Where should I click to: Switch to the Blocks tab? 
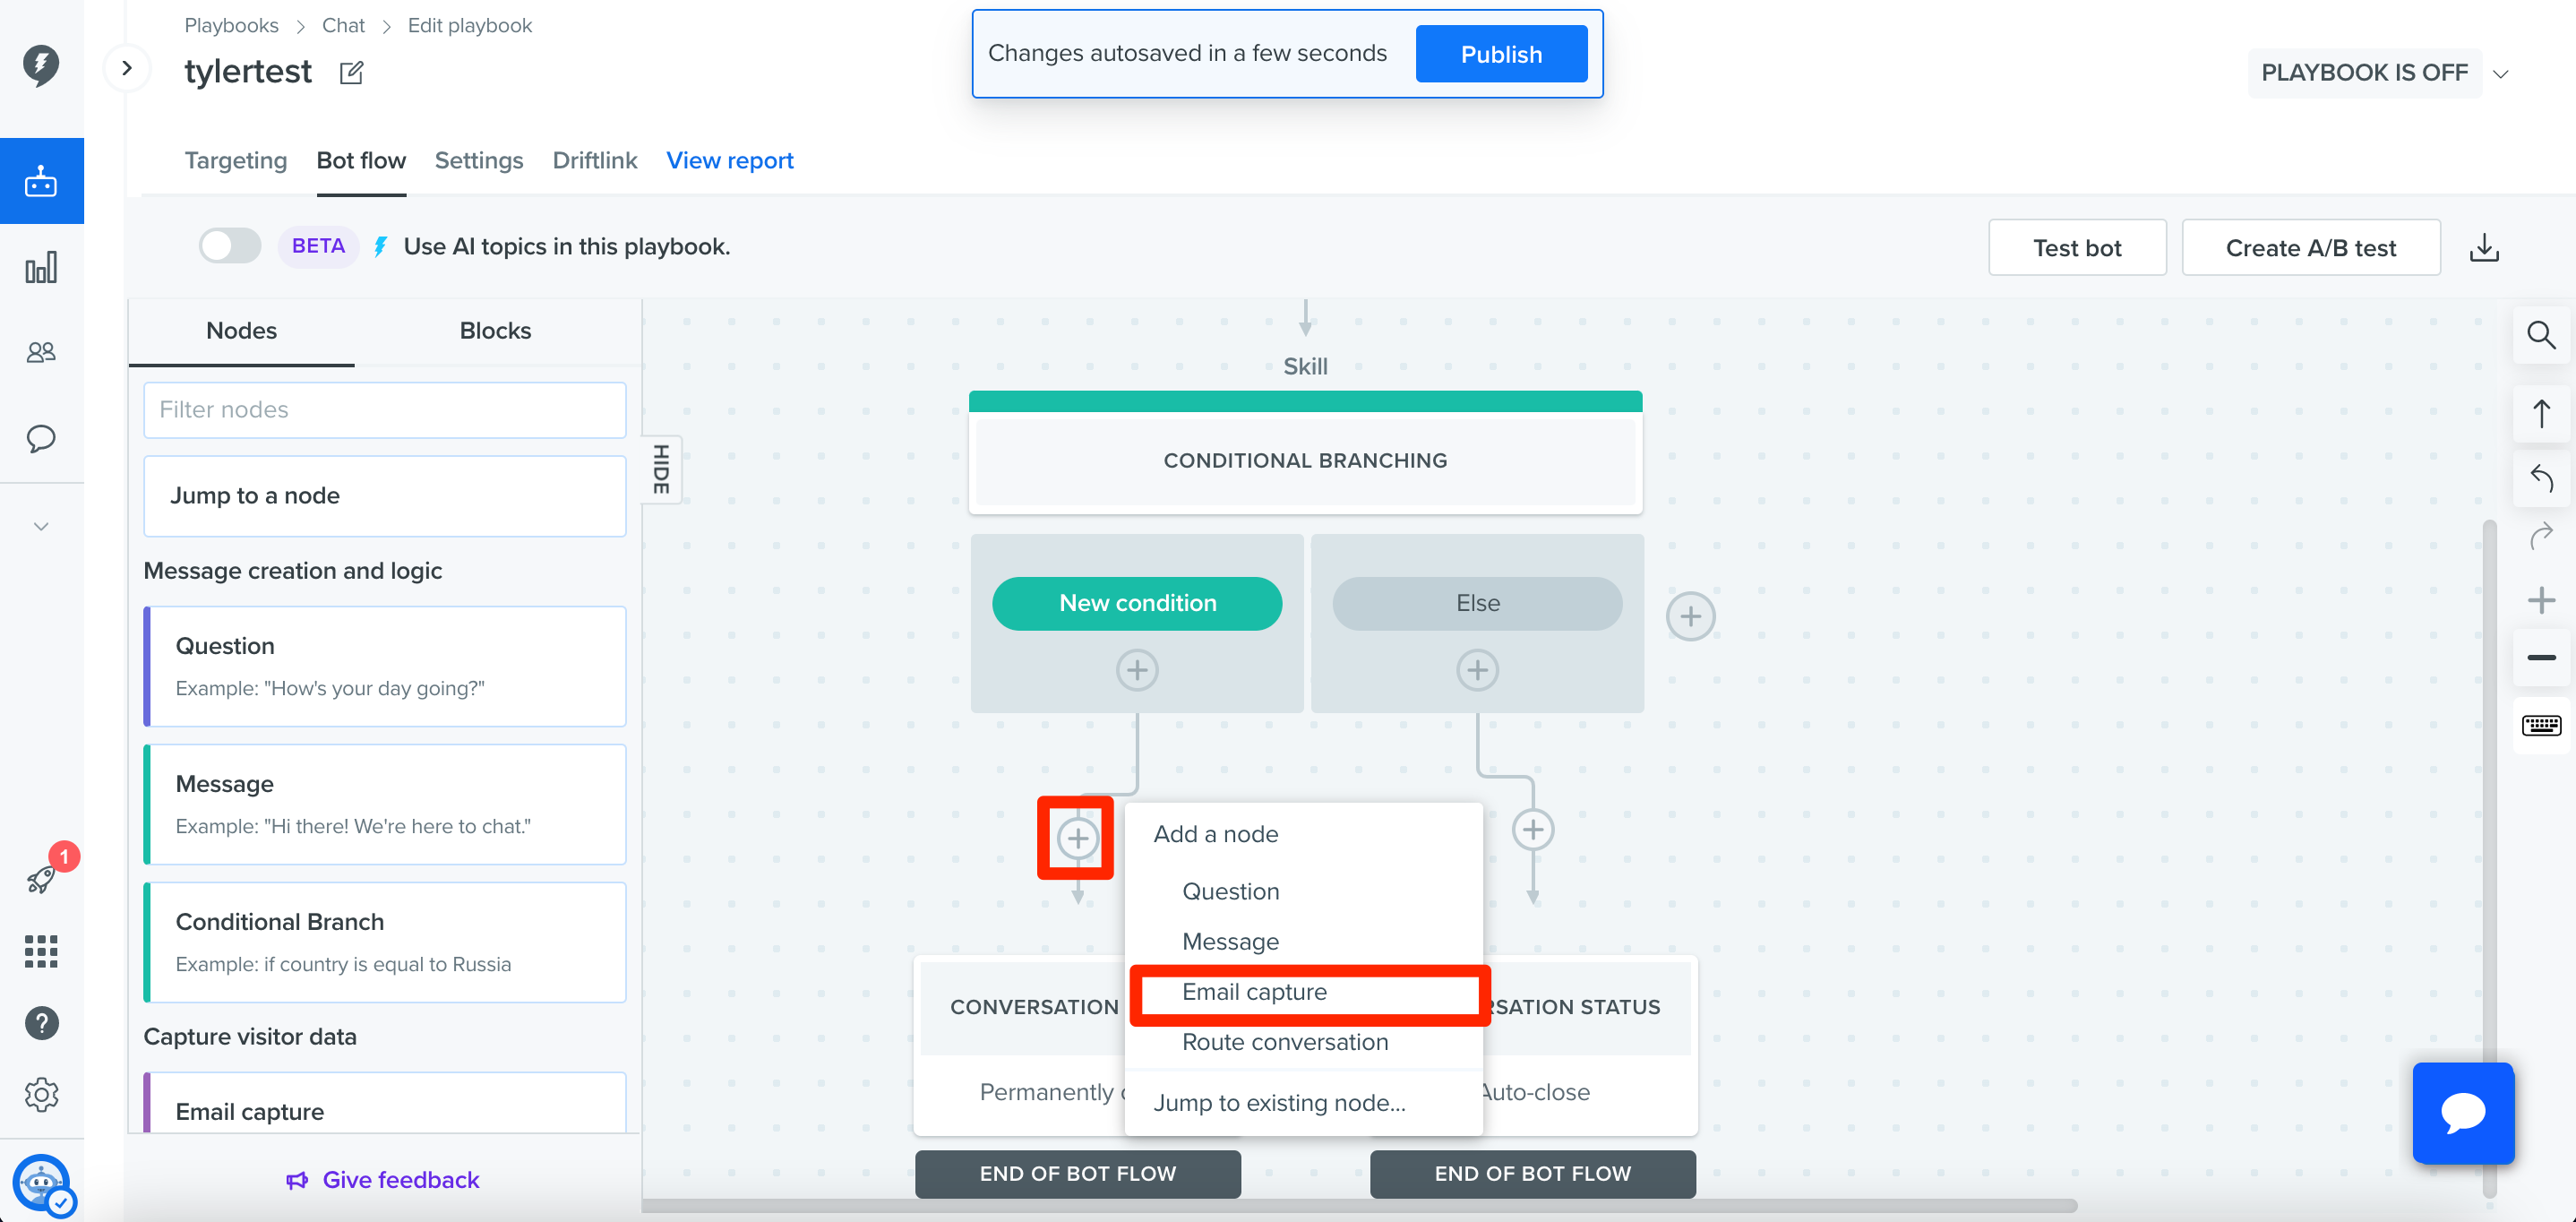pyautogui.click(x=495, y=331)
